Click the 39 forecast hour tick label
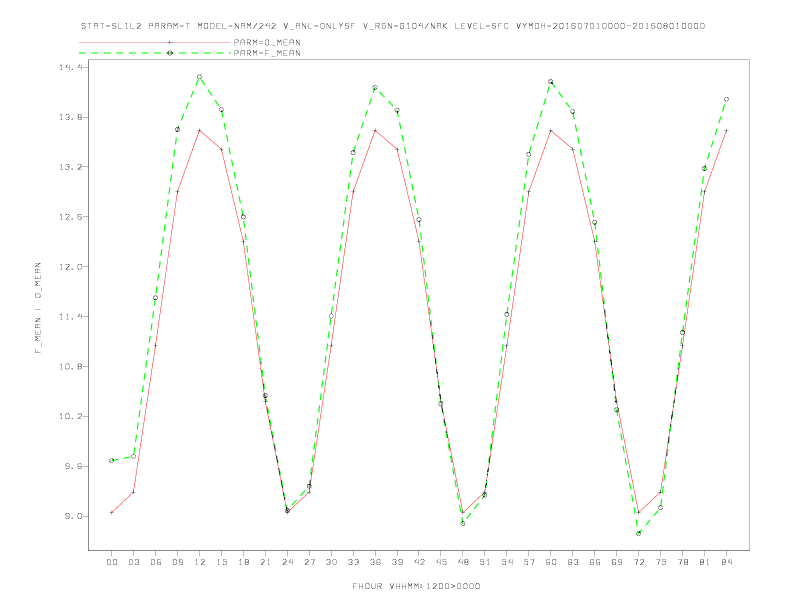792x612 pixels. coord(397,562)
